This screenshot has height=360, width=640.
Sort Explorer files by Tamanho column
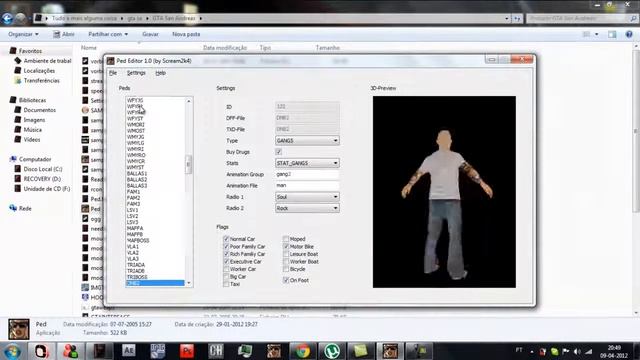(328, 48)
